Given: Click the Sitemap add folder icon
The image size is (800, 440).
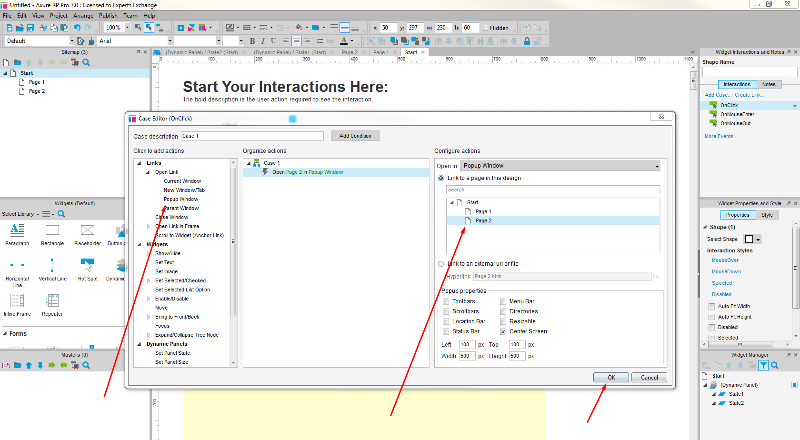Looking at the screenshot, I should coord(17,62).
